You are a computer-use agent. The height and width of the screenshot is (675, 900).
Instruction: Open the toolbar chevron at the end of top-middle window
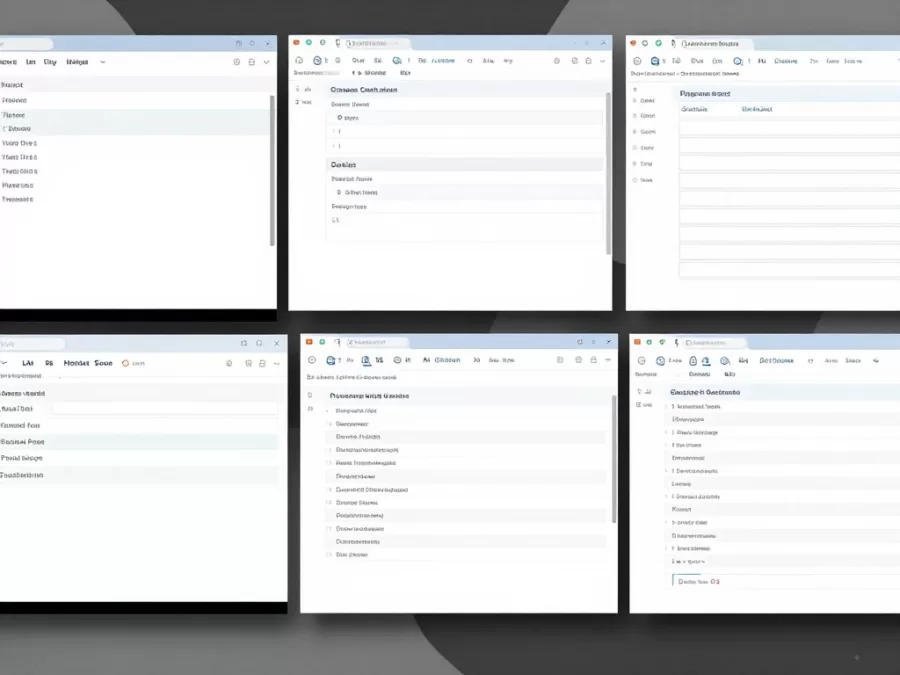602,61
